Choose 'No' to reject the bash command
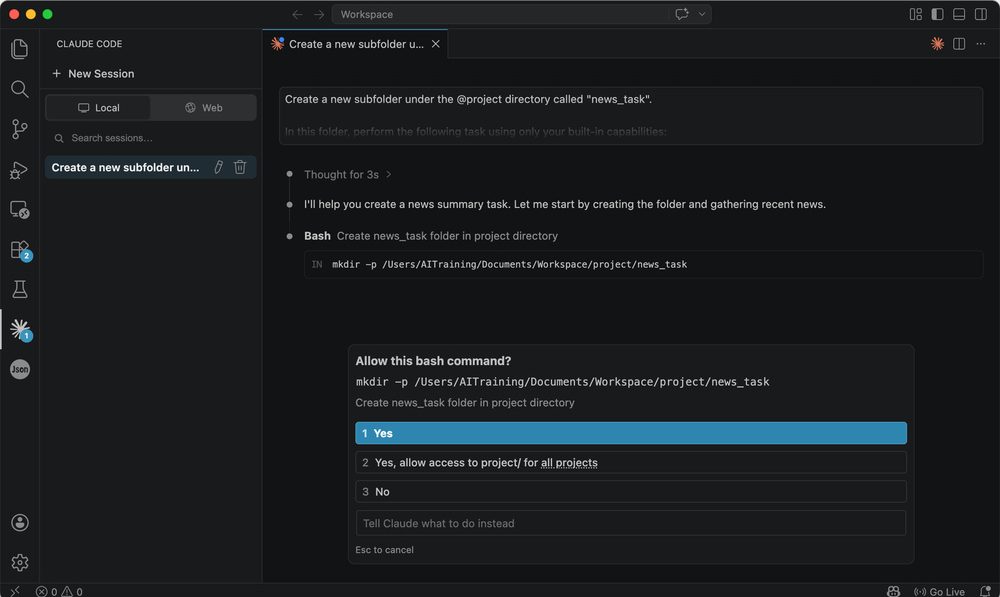Screen dimensions: 1000x597 630,492
